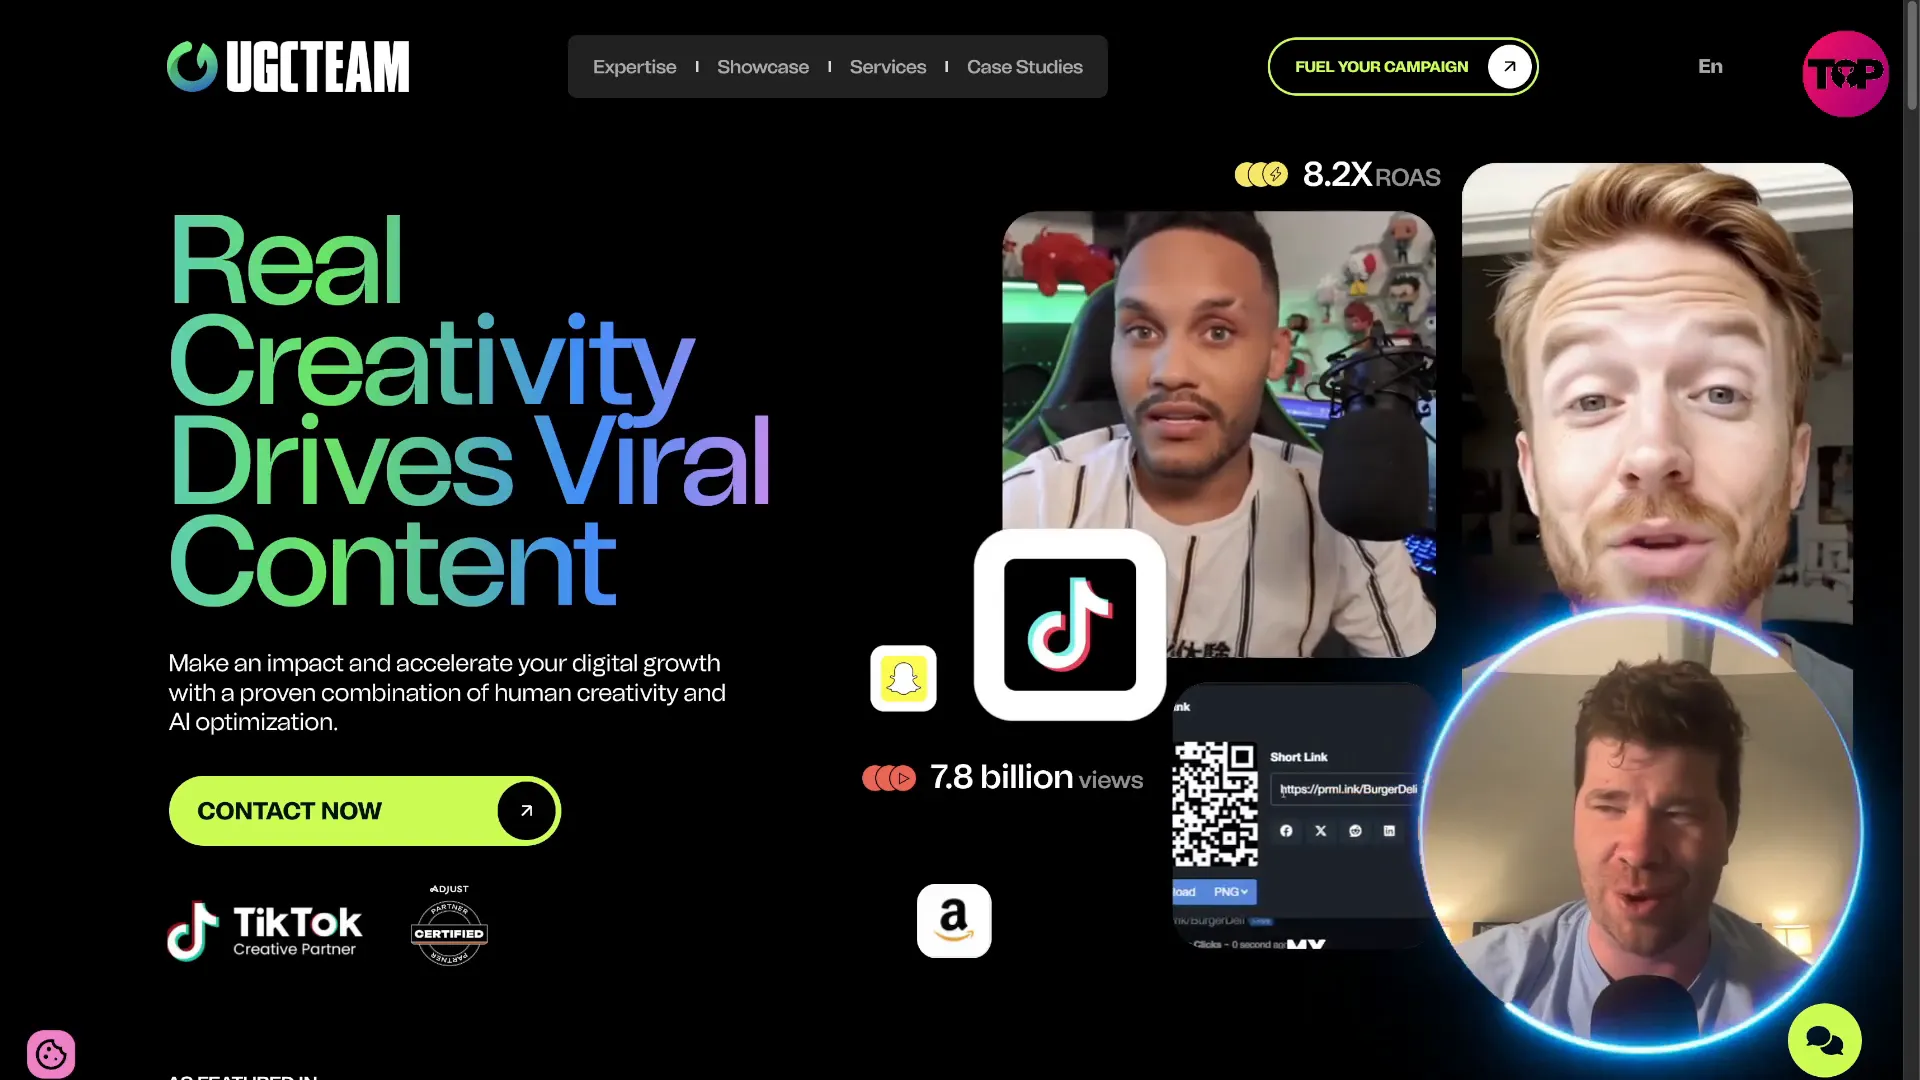Open the PNG format dropdown
Screen dimensions: 1920x1080
1231,892
